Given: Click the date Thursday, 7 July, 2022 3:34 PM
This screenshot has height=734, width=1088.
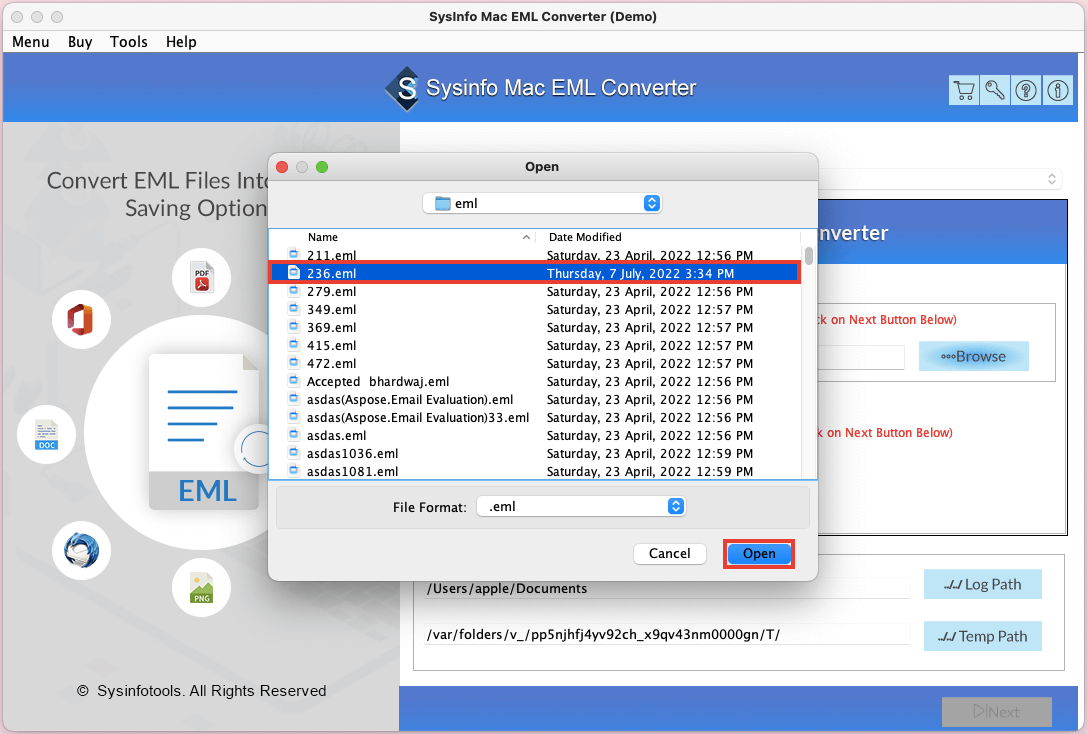Looking at the screenshot, I should coord(640,273).
